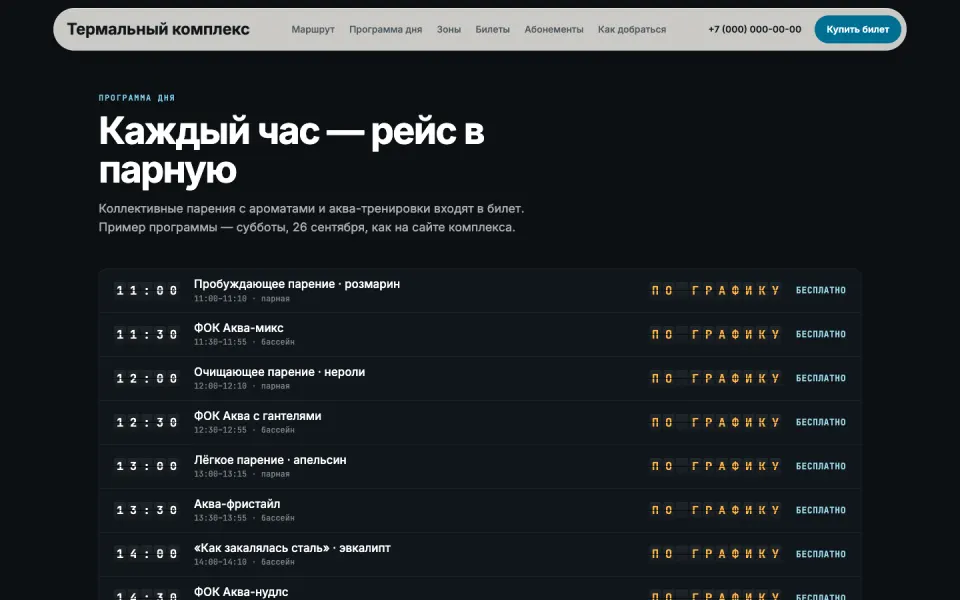
Task: Select the «Аква-фристайл» title
Action: [x=237, y=504]
